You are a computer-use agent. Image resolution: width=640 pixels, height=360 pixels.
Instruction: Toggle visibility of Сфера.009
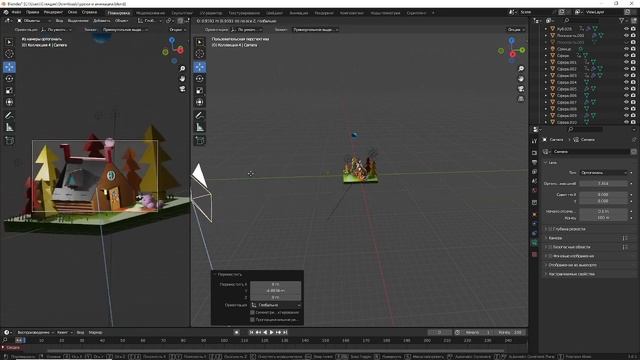(626, 116)
